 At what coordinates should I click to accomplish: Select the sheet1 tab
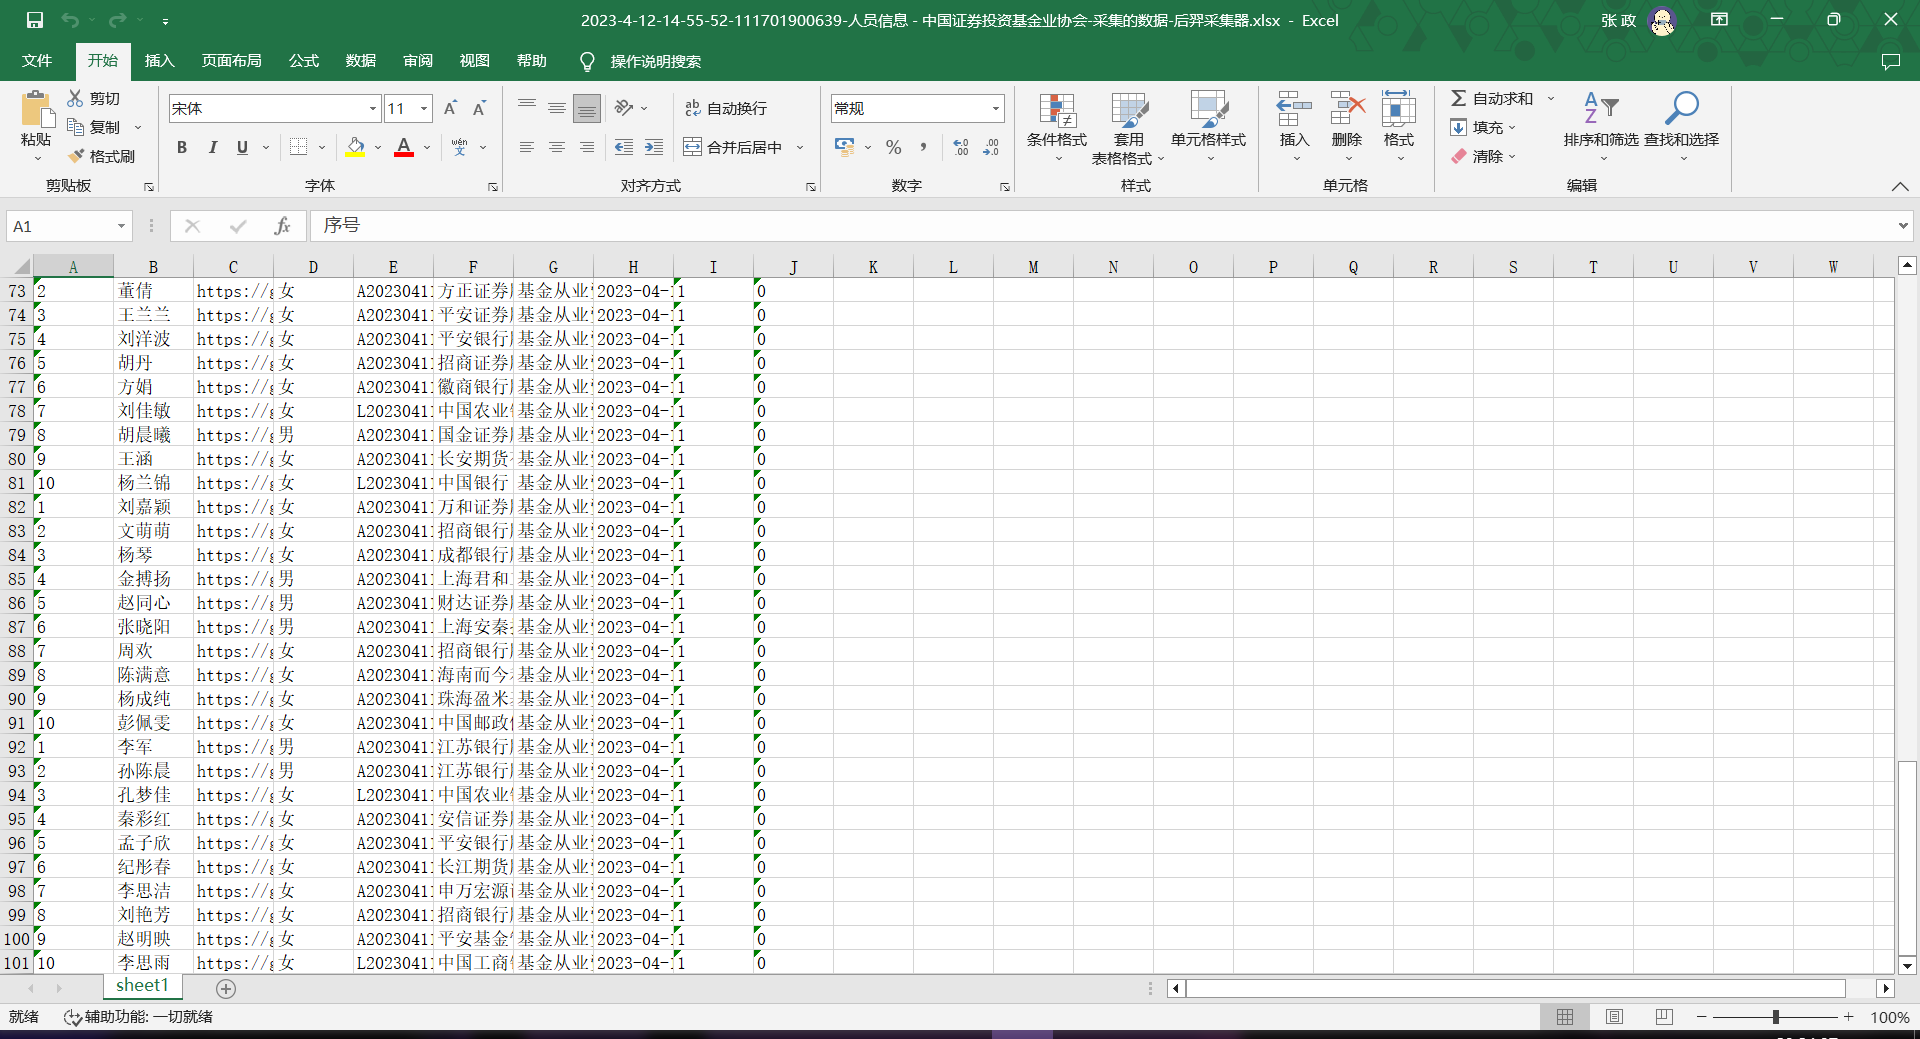point(142,986)
